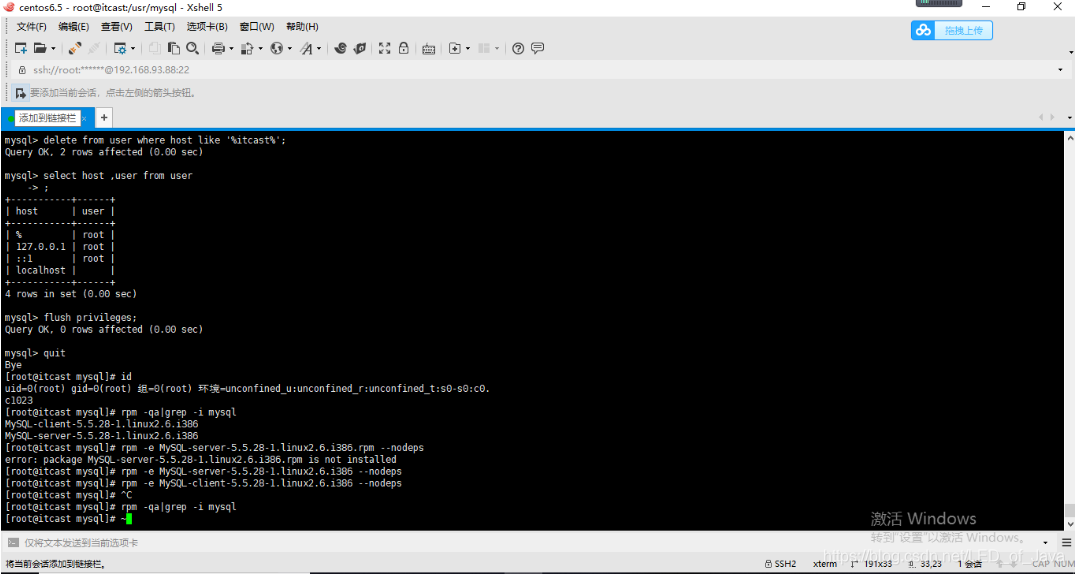Viewport: 1075px width, 575px height.
Task: Click the Copy toolbar icon
Action: click(154, 48)
